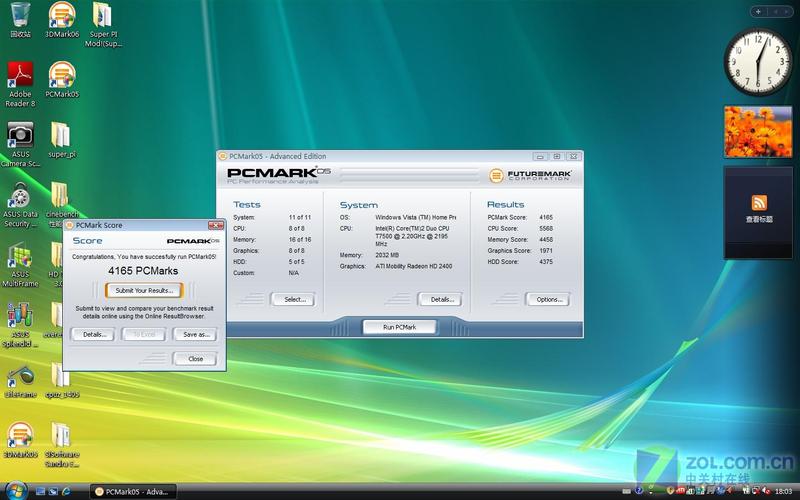Launch ASUS MultiFrame shortcut
The height and width of the screenshot is (500, 800).
pyautogui.click(x=20, y=265)
